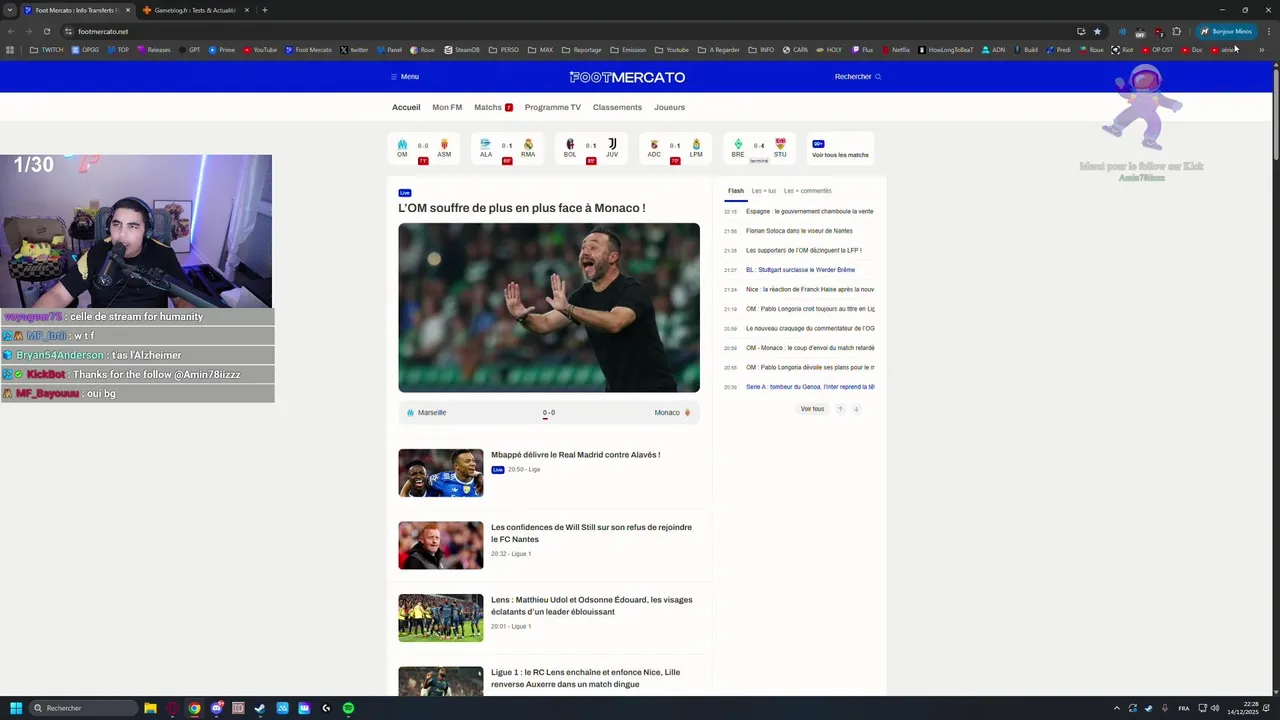Open the ADC vs LPM match card
The height and width of the screenshot is (720, 1280).
[x=675, y=149]
